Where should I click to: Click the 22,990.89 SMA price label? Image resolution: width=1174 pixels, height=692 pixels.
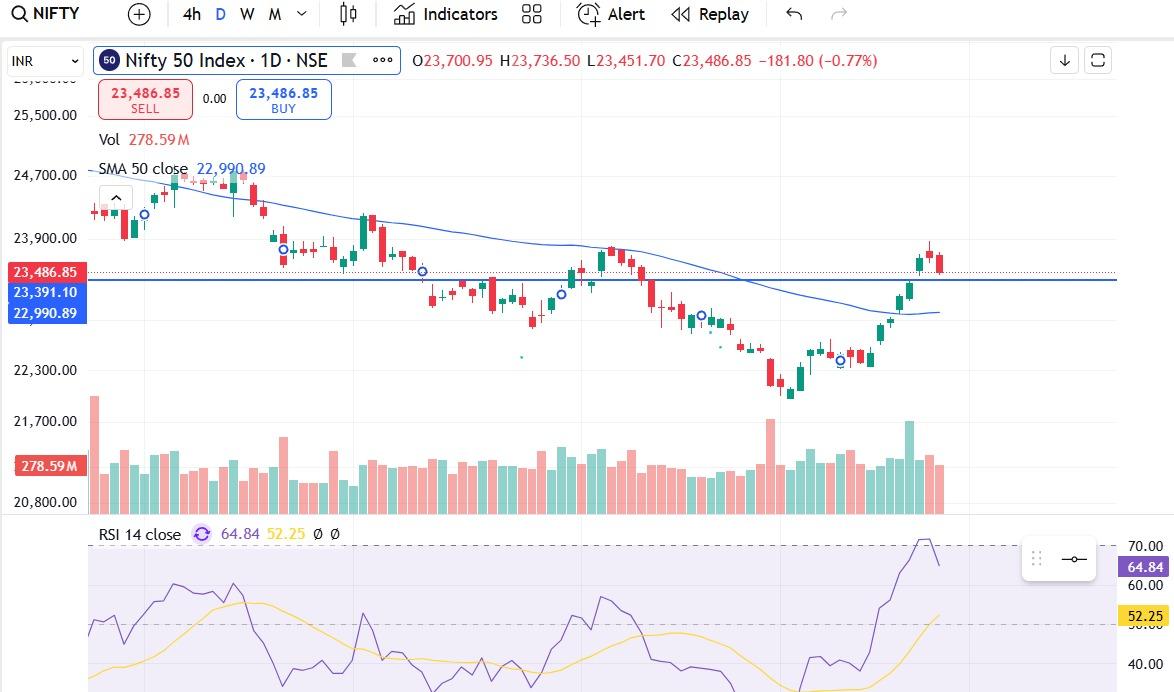click(46, 313)
